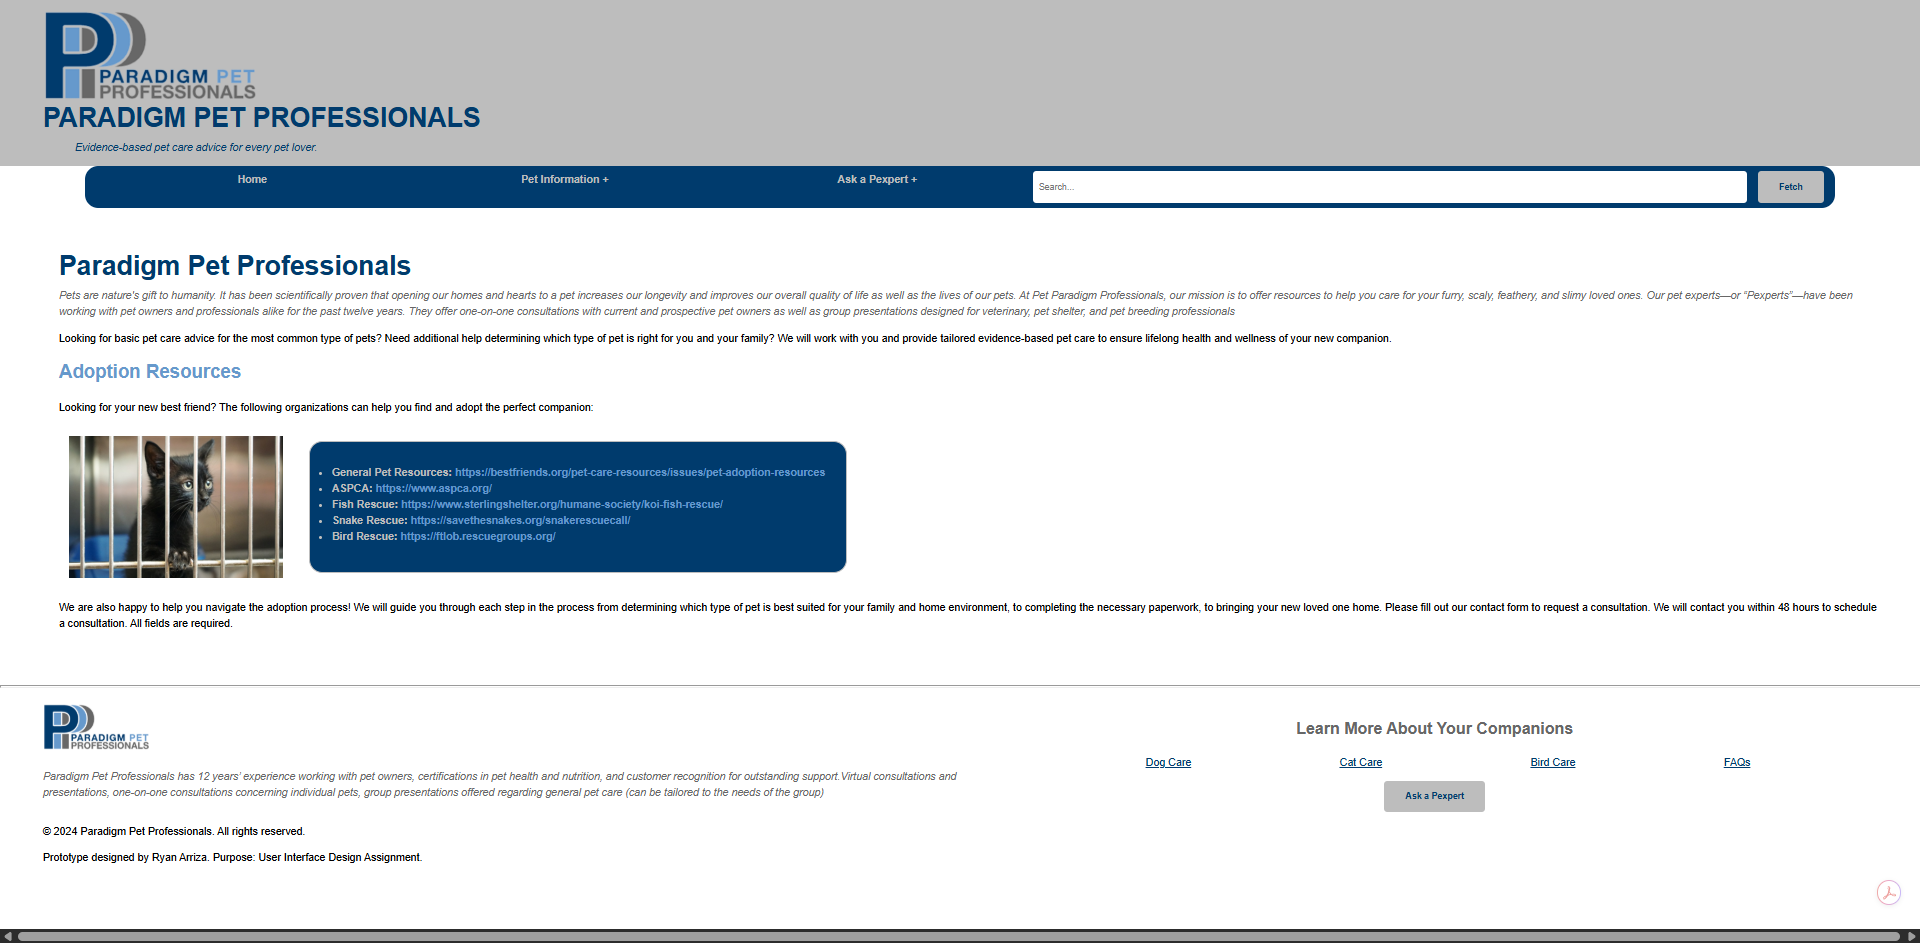Open the Home menu item

click(252, 180)
